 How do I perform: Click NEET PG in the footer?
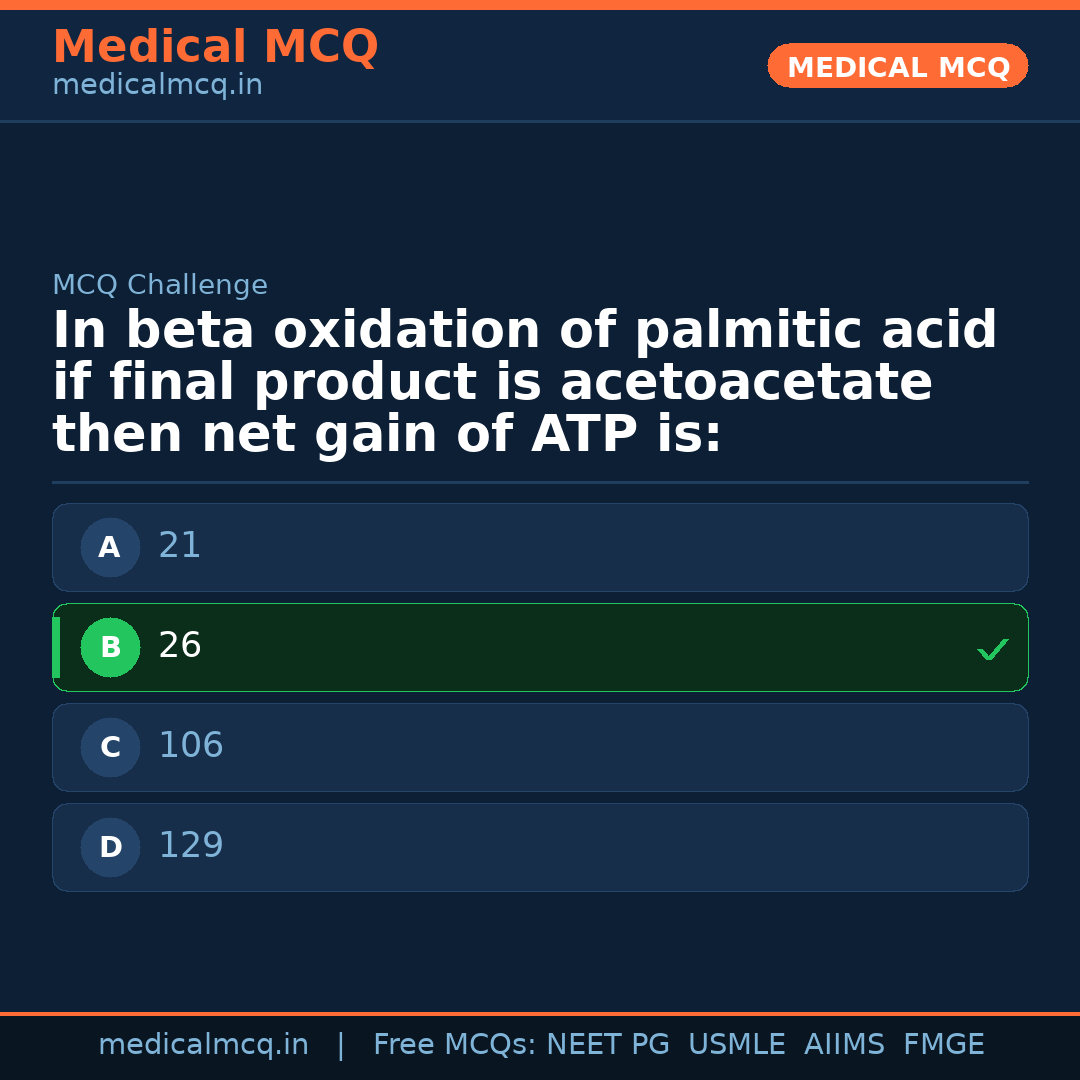pyautogui.click(x=608, y=1045)
